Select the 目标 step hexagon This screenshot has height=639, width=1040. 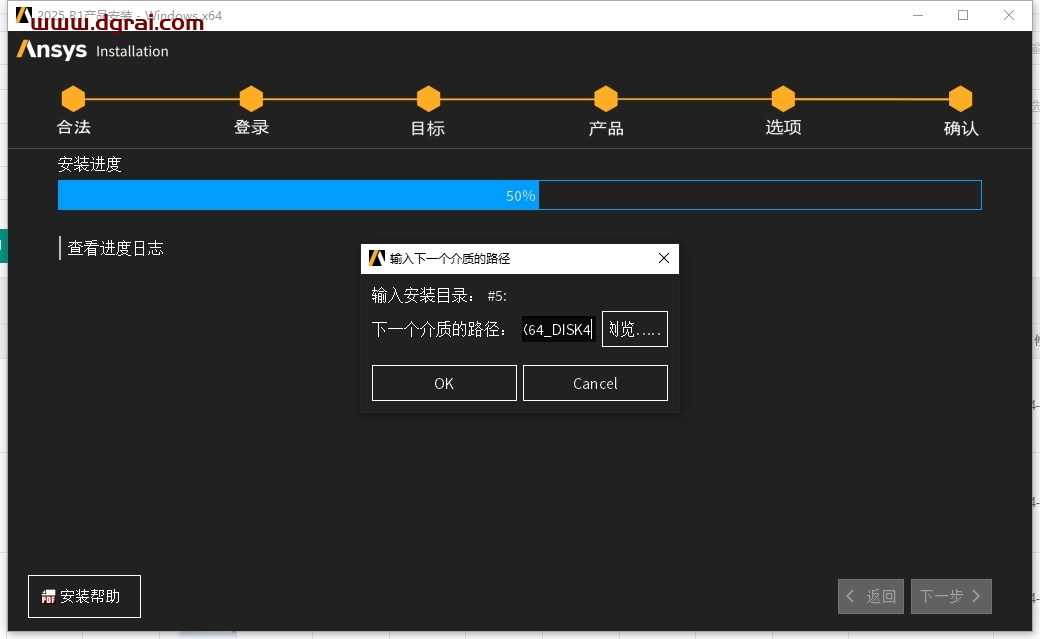pos(428,99)
